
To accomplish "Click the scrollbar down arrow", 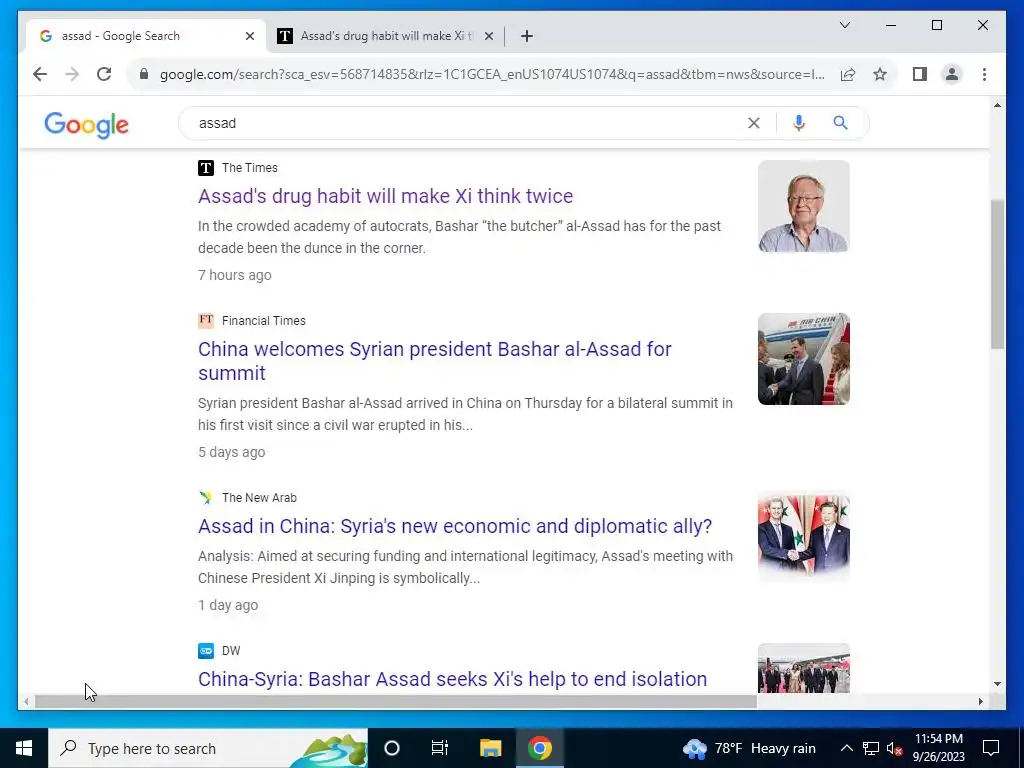I will pos(997,684).
